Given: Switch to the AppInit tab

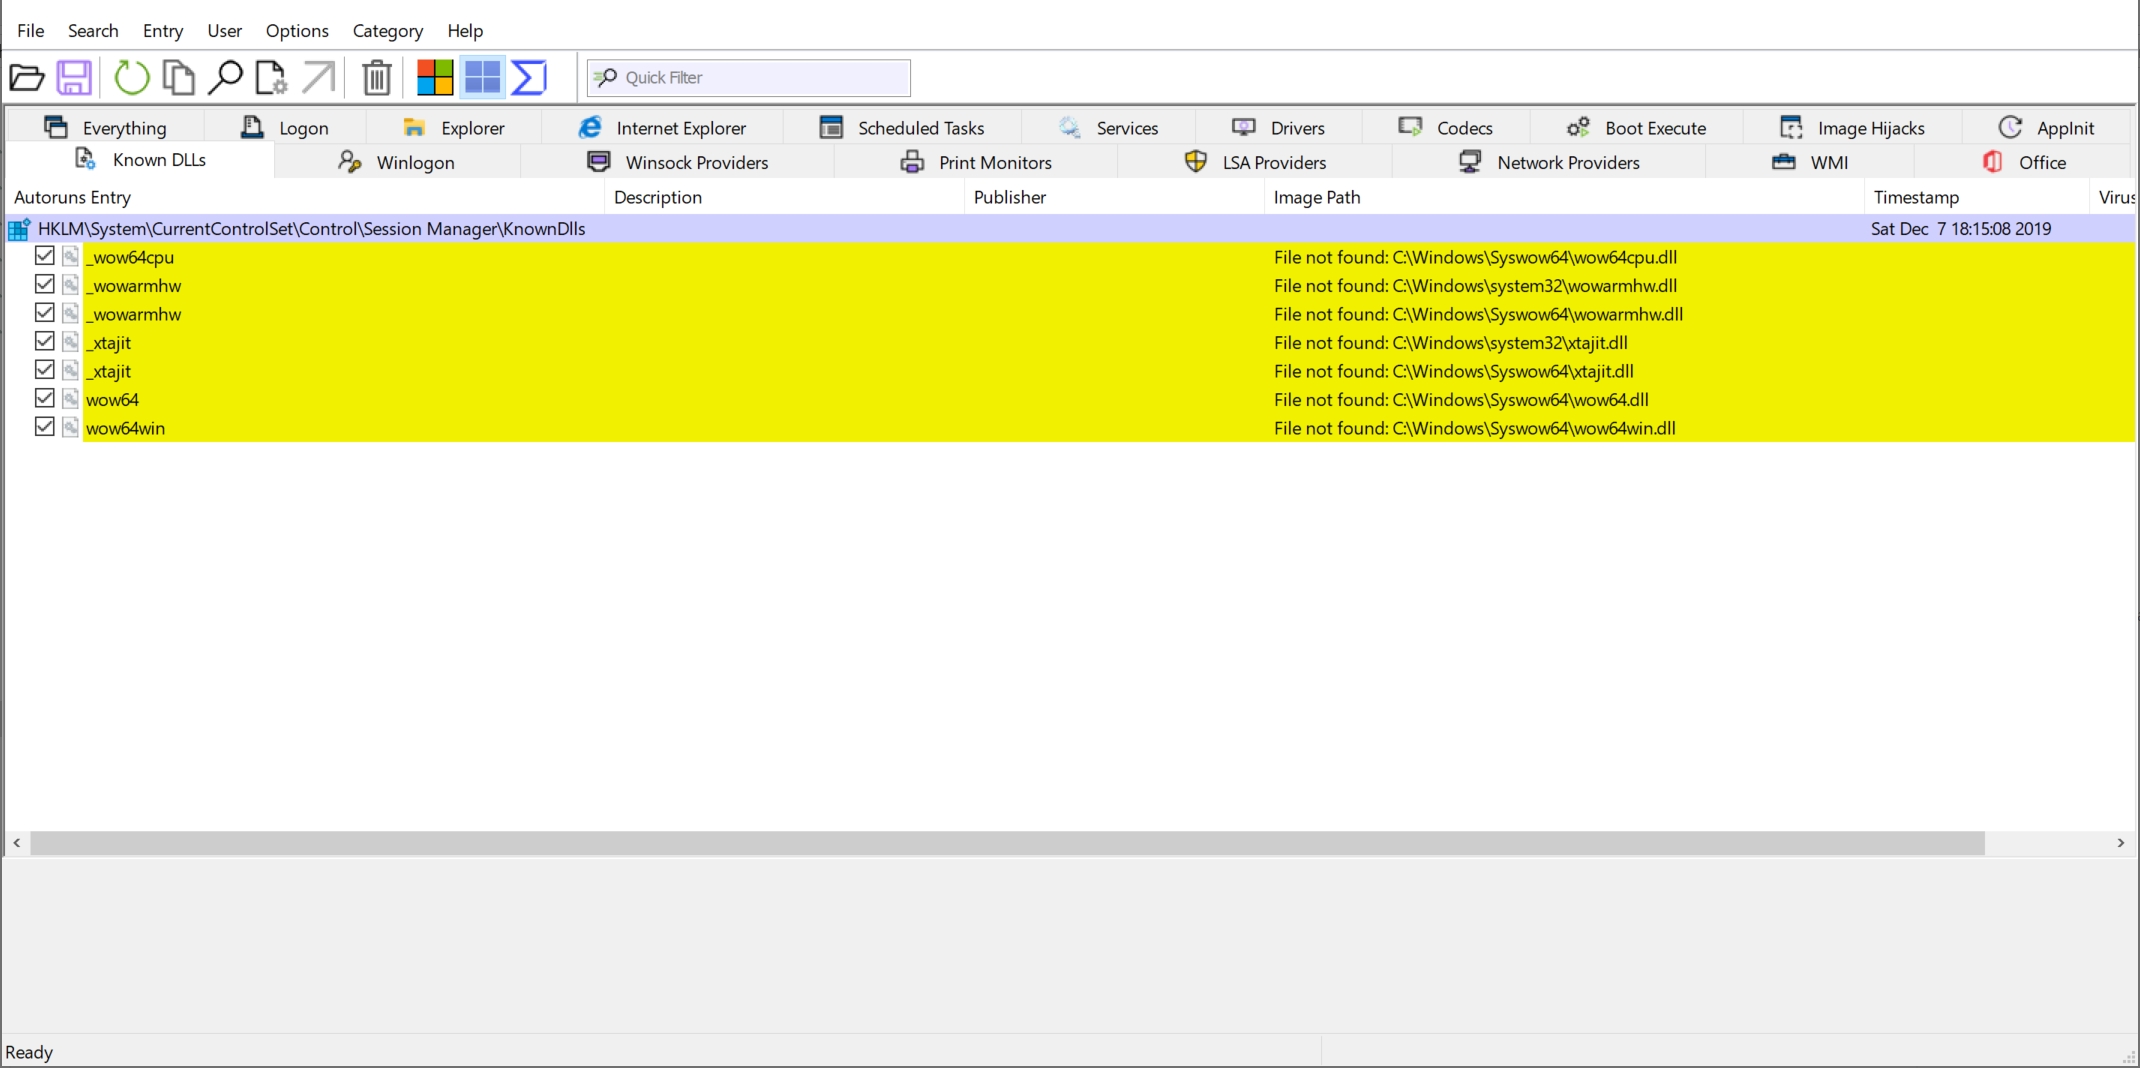Looking at the screenshot, I should pyautogui.click(x=2046, y=127).
